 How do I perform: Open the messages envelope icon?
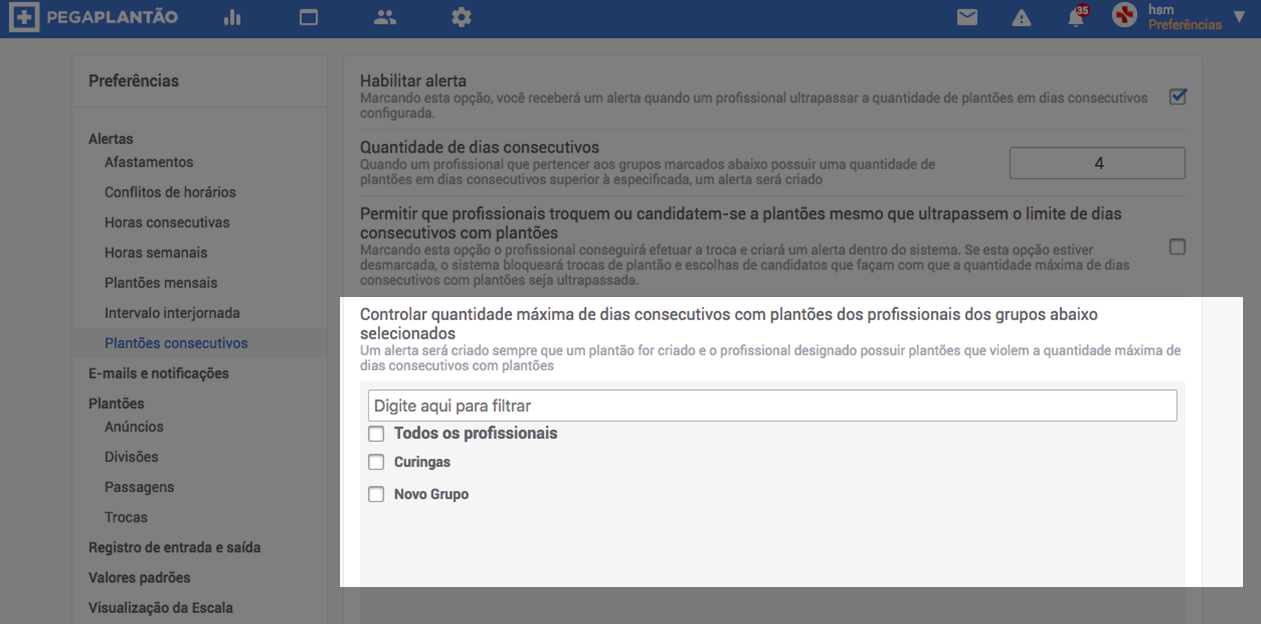[x=967, y=17]
